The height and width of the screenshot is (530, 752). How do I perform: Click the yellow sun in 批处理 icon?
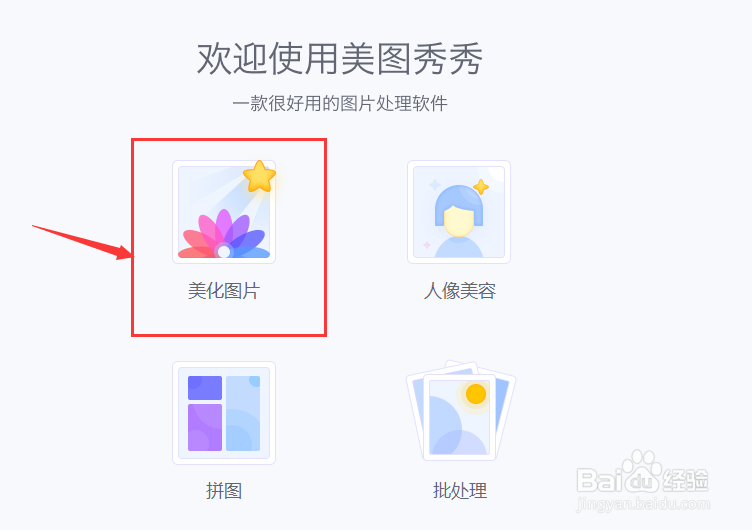476,394
